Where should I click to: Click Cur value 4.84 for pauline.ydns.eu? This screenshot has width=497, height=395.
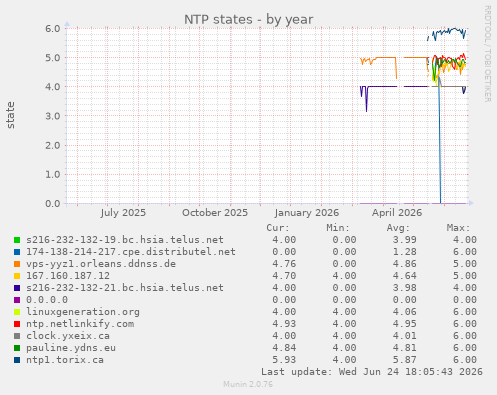(x=284, y=348)
